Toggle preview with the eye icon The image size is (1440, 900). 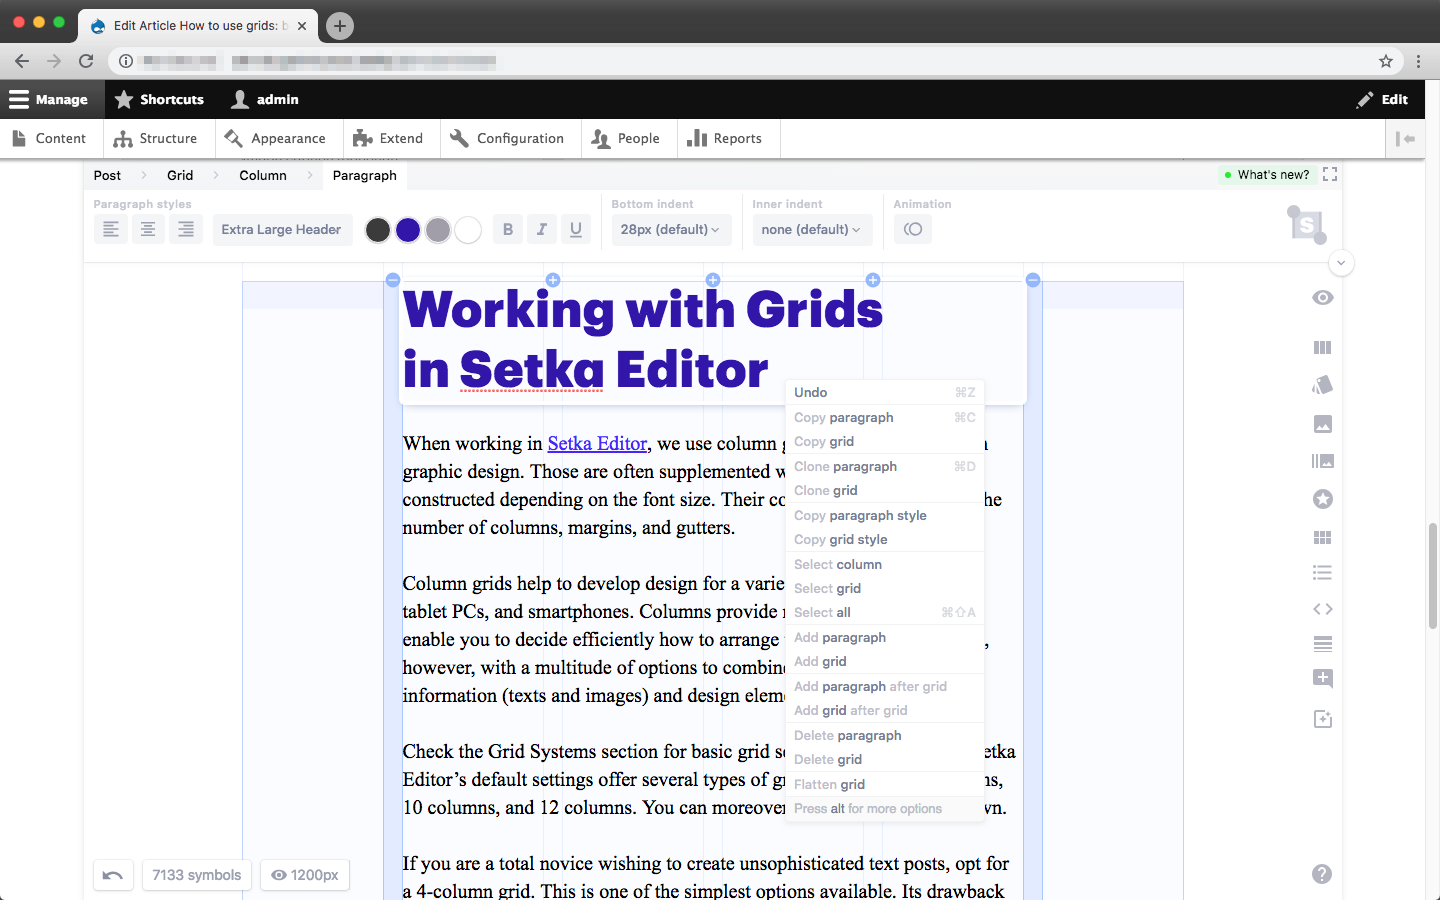(x=1323, y=298)
